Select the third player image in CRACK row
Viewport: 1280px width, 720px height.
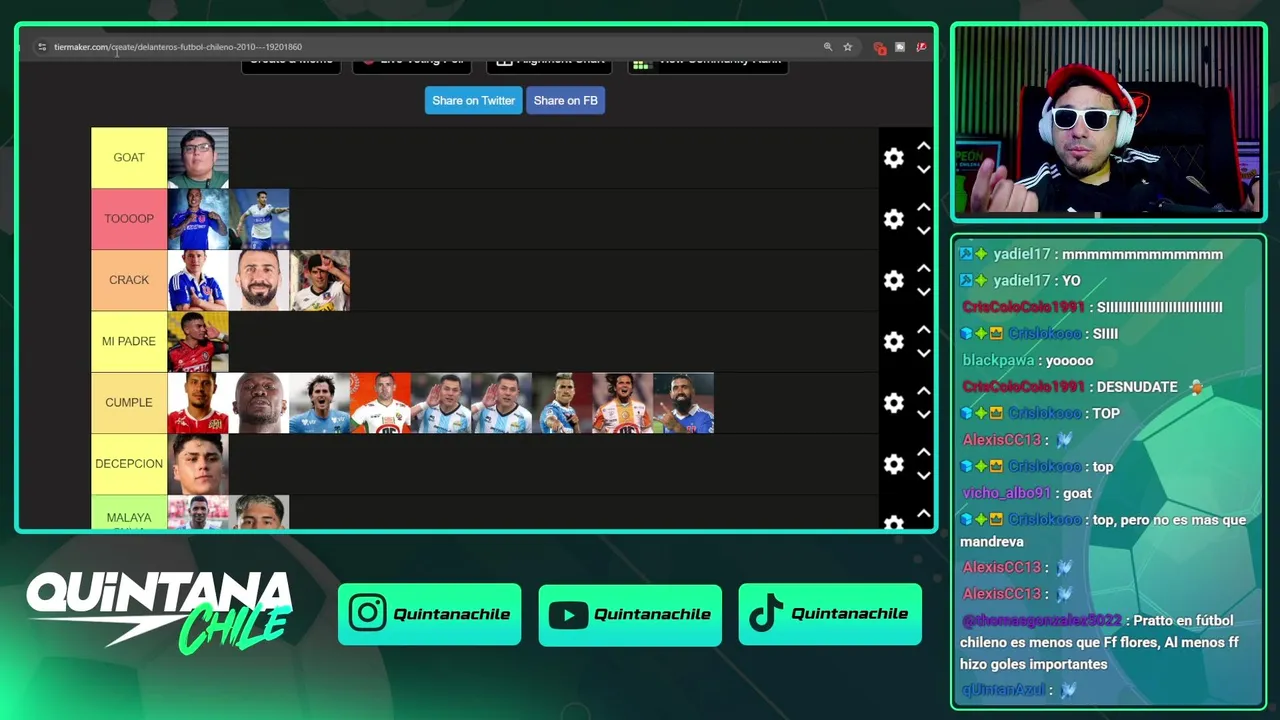coord(320,280)
